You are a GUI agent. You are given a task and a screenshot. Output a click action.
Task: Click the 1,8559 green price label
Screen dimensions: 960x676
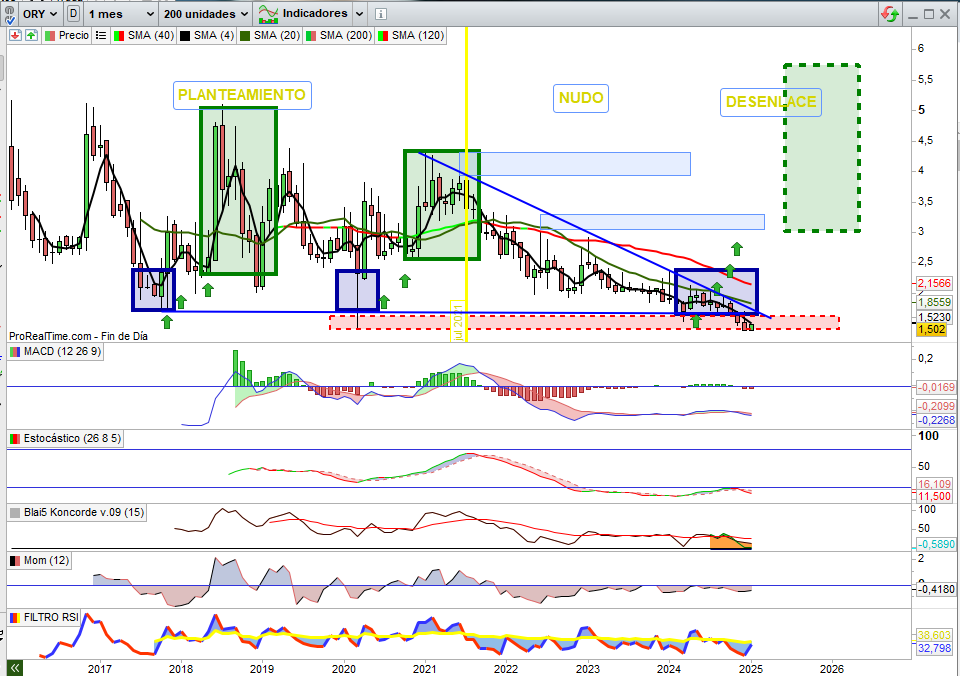click(x=934, y=302)
